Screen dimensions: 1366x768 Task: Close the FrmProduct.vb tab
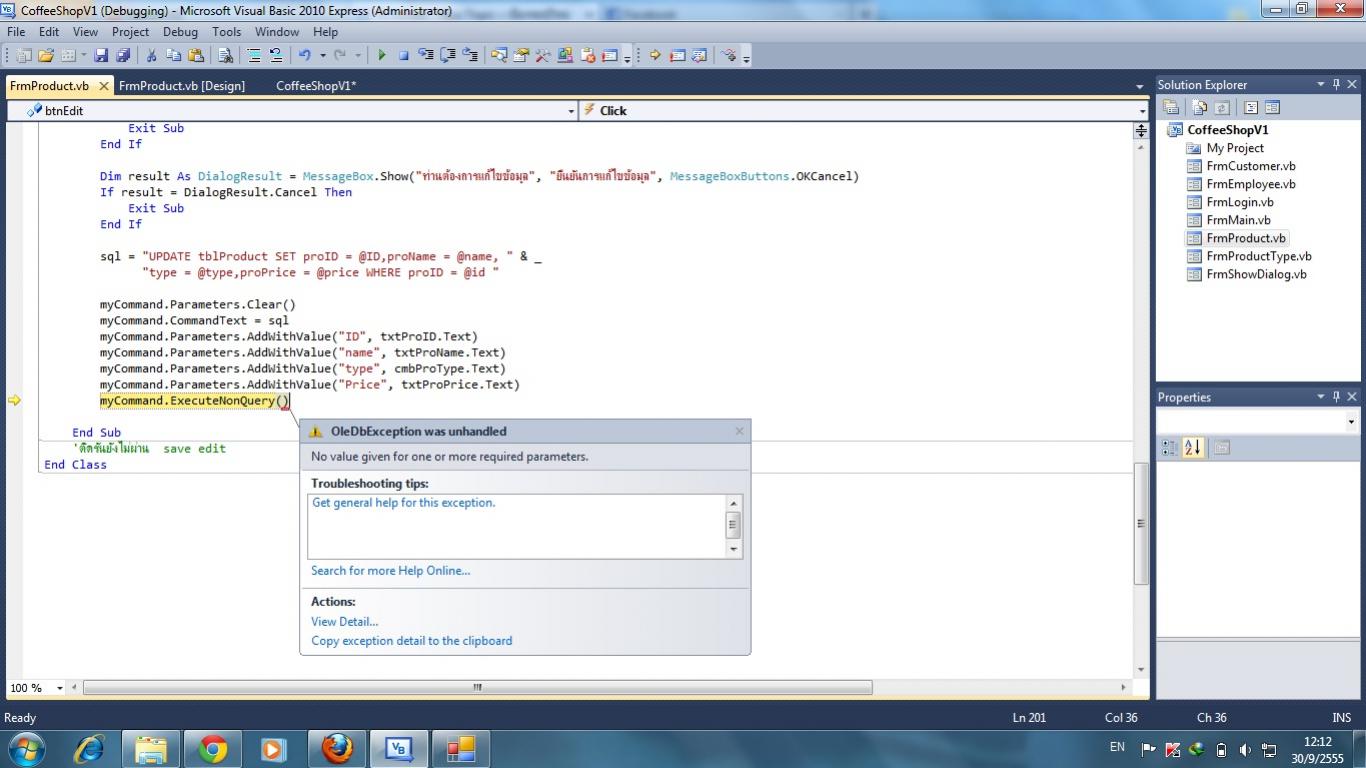pyautogui.click(x=103, y=86)
